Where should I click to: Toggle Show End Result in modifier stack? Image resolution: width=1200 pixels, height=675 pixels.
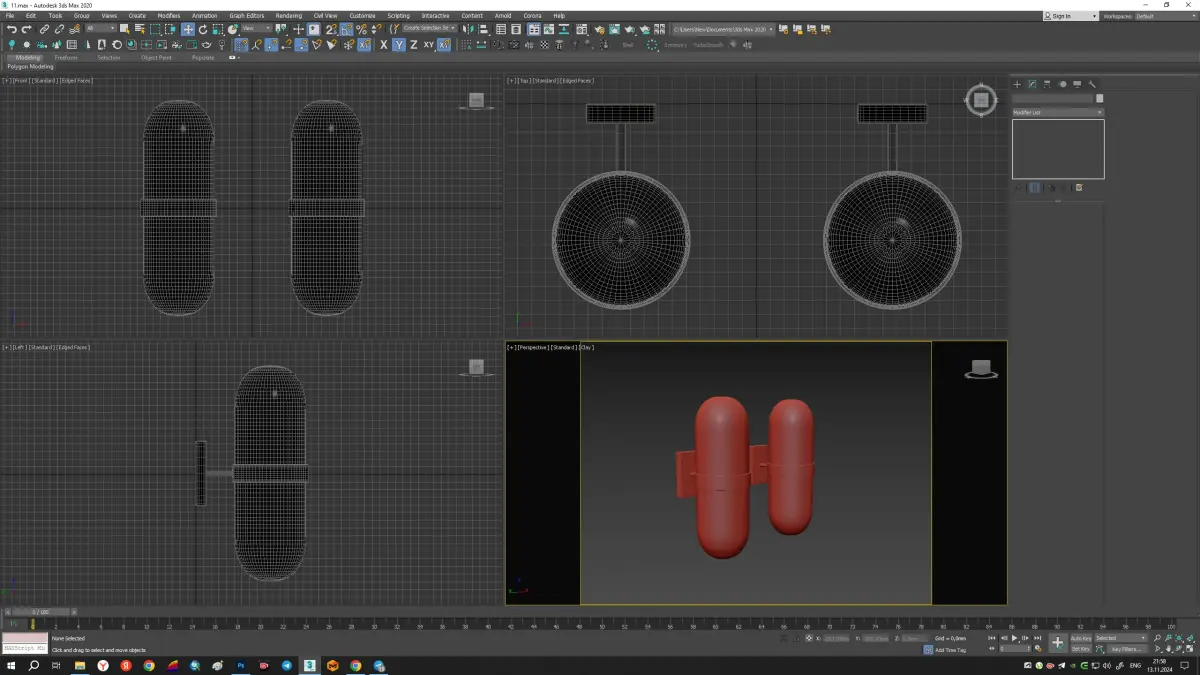pyautogui.click(x=1034, y=187)
